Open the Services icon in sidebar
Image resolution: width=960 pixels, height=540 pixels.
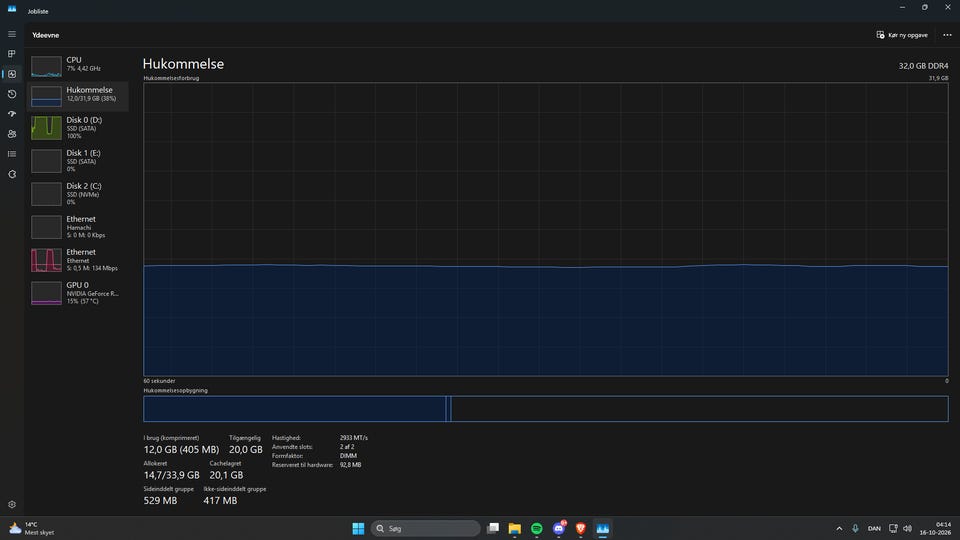pyautogui.click(x=12, y=174)
